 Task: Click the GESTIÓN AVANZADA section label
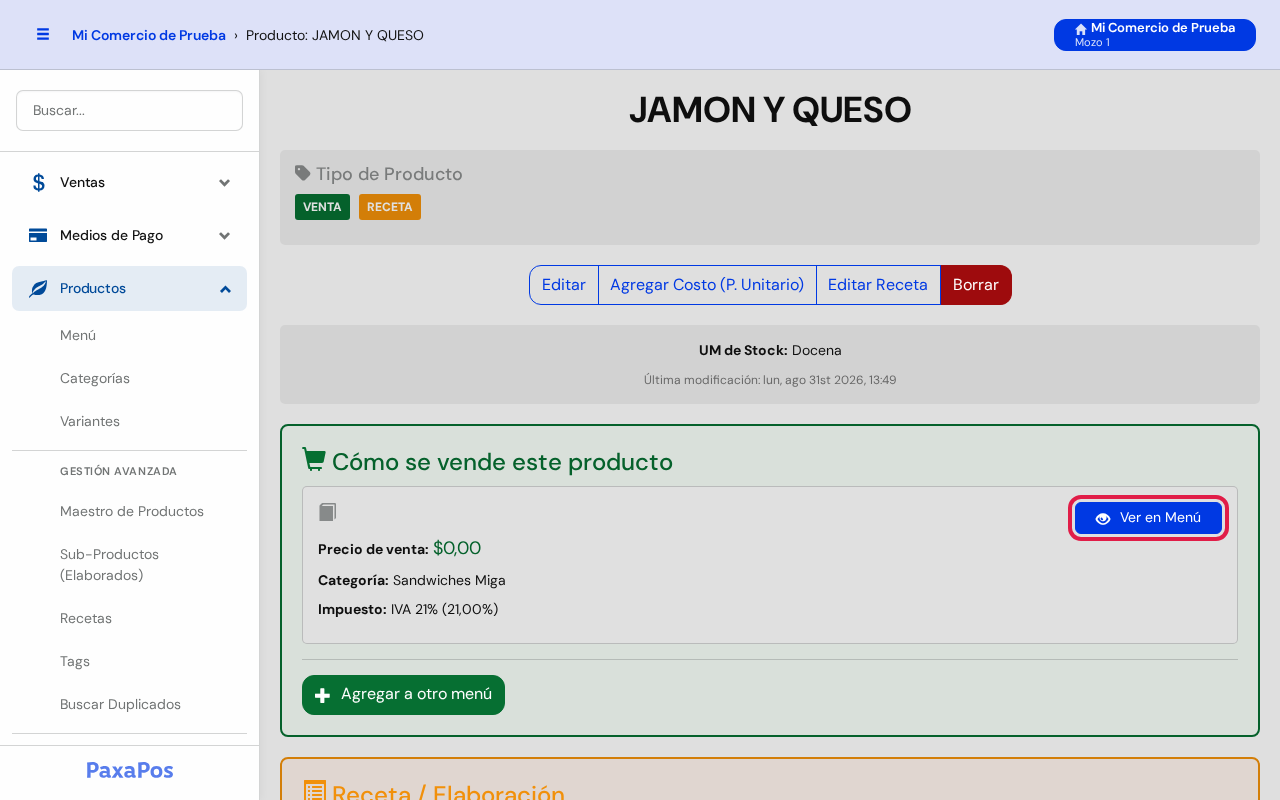(x=119, y=471)
